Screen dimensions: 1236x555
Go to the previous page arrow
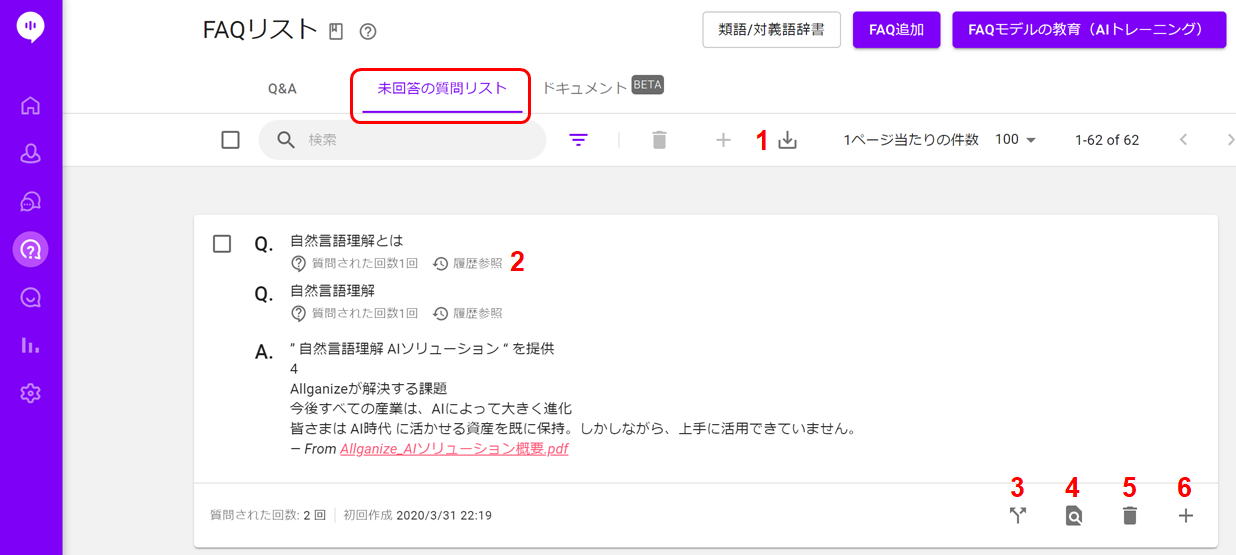tap(1183, 140)
